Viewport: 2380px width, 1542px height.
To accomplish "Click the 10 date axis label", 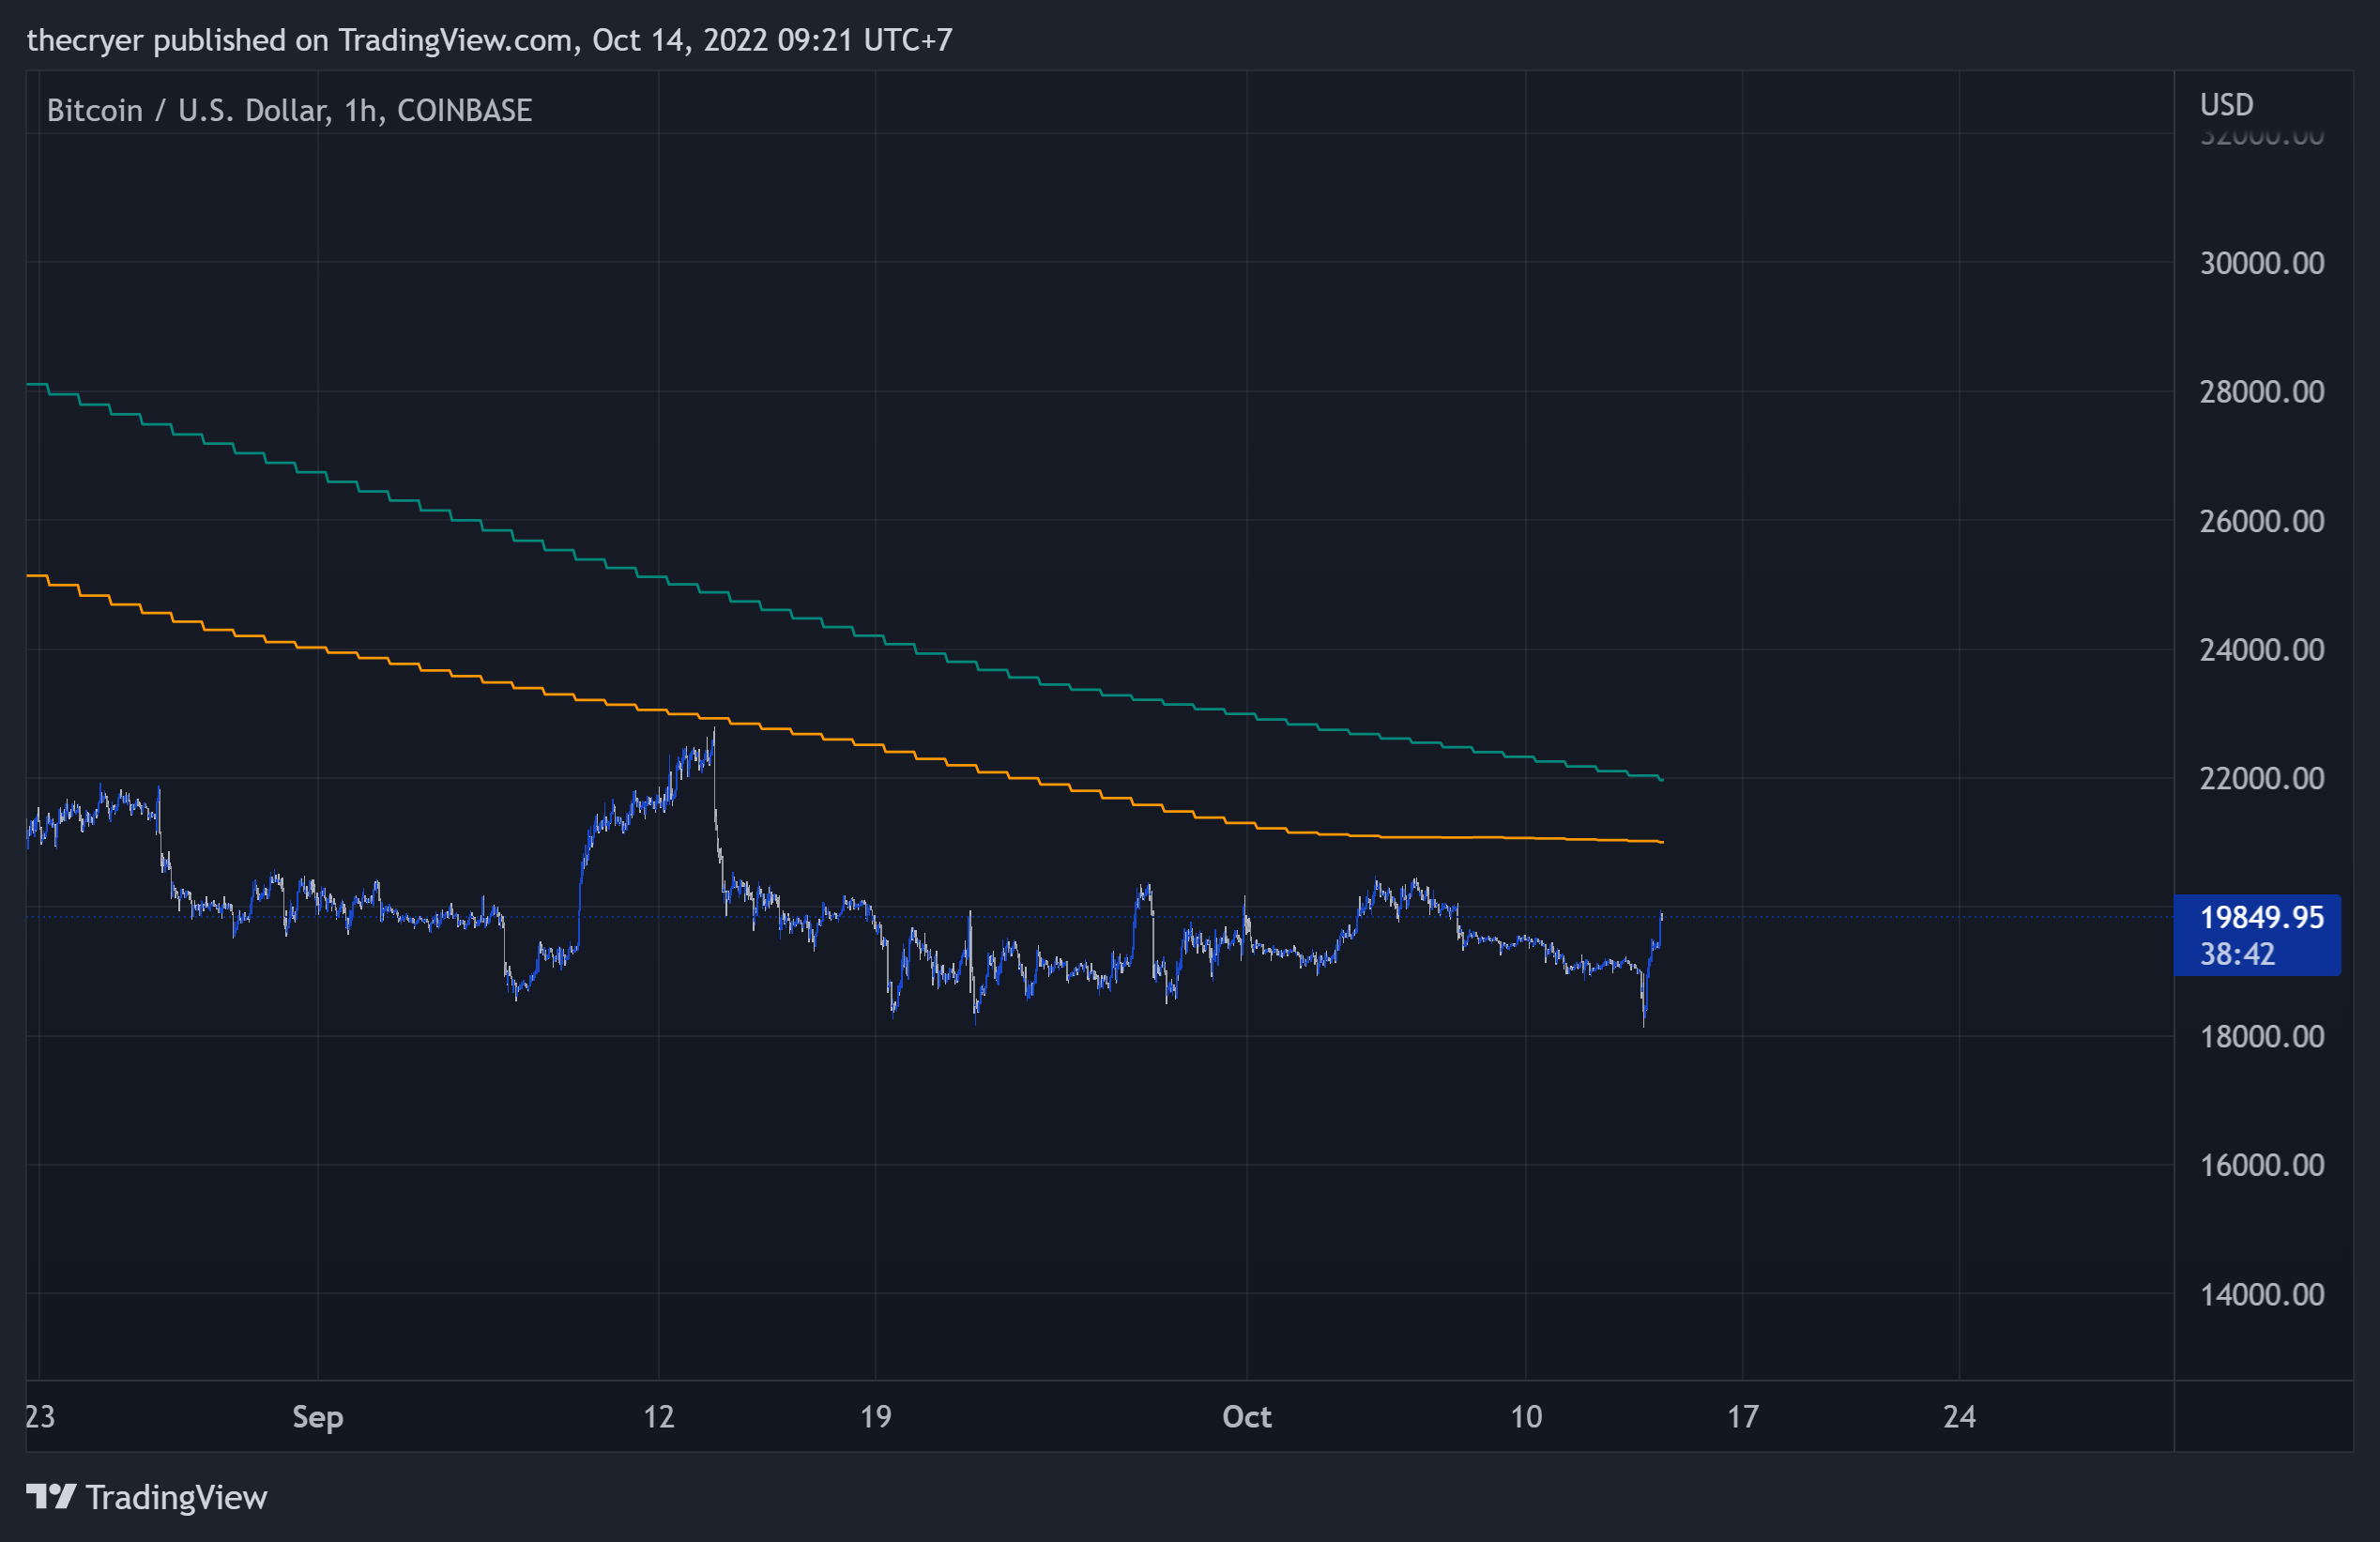I will click(1526, 1417).
